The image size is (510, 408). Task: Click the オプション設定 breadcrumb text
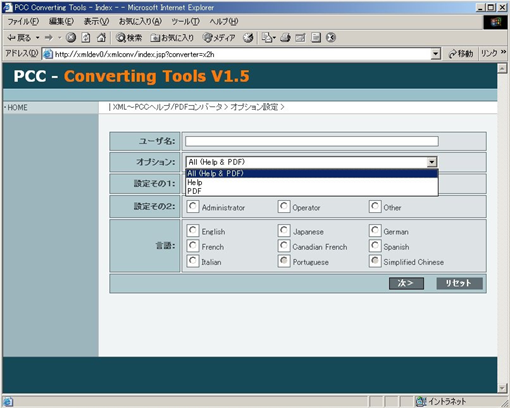coord(254,107)
